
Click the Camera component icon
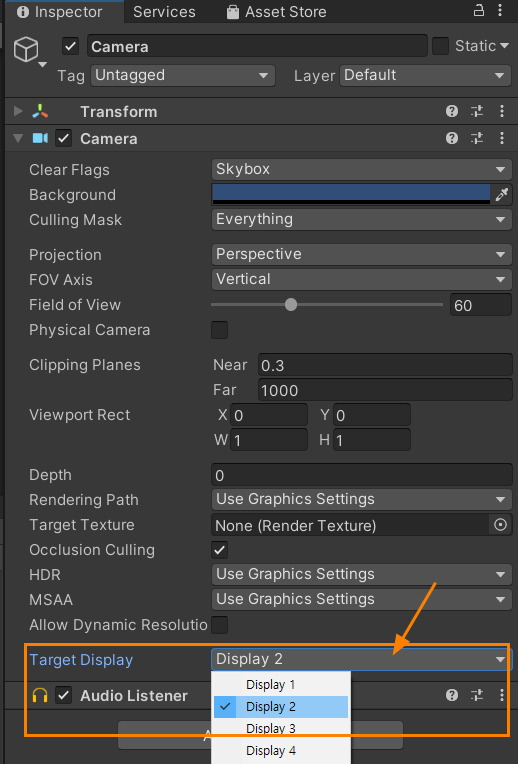click(x=40, y=138)
